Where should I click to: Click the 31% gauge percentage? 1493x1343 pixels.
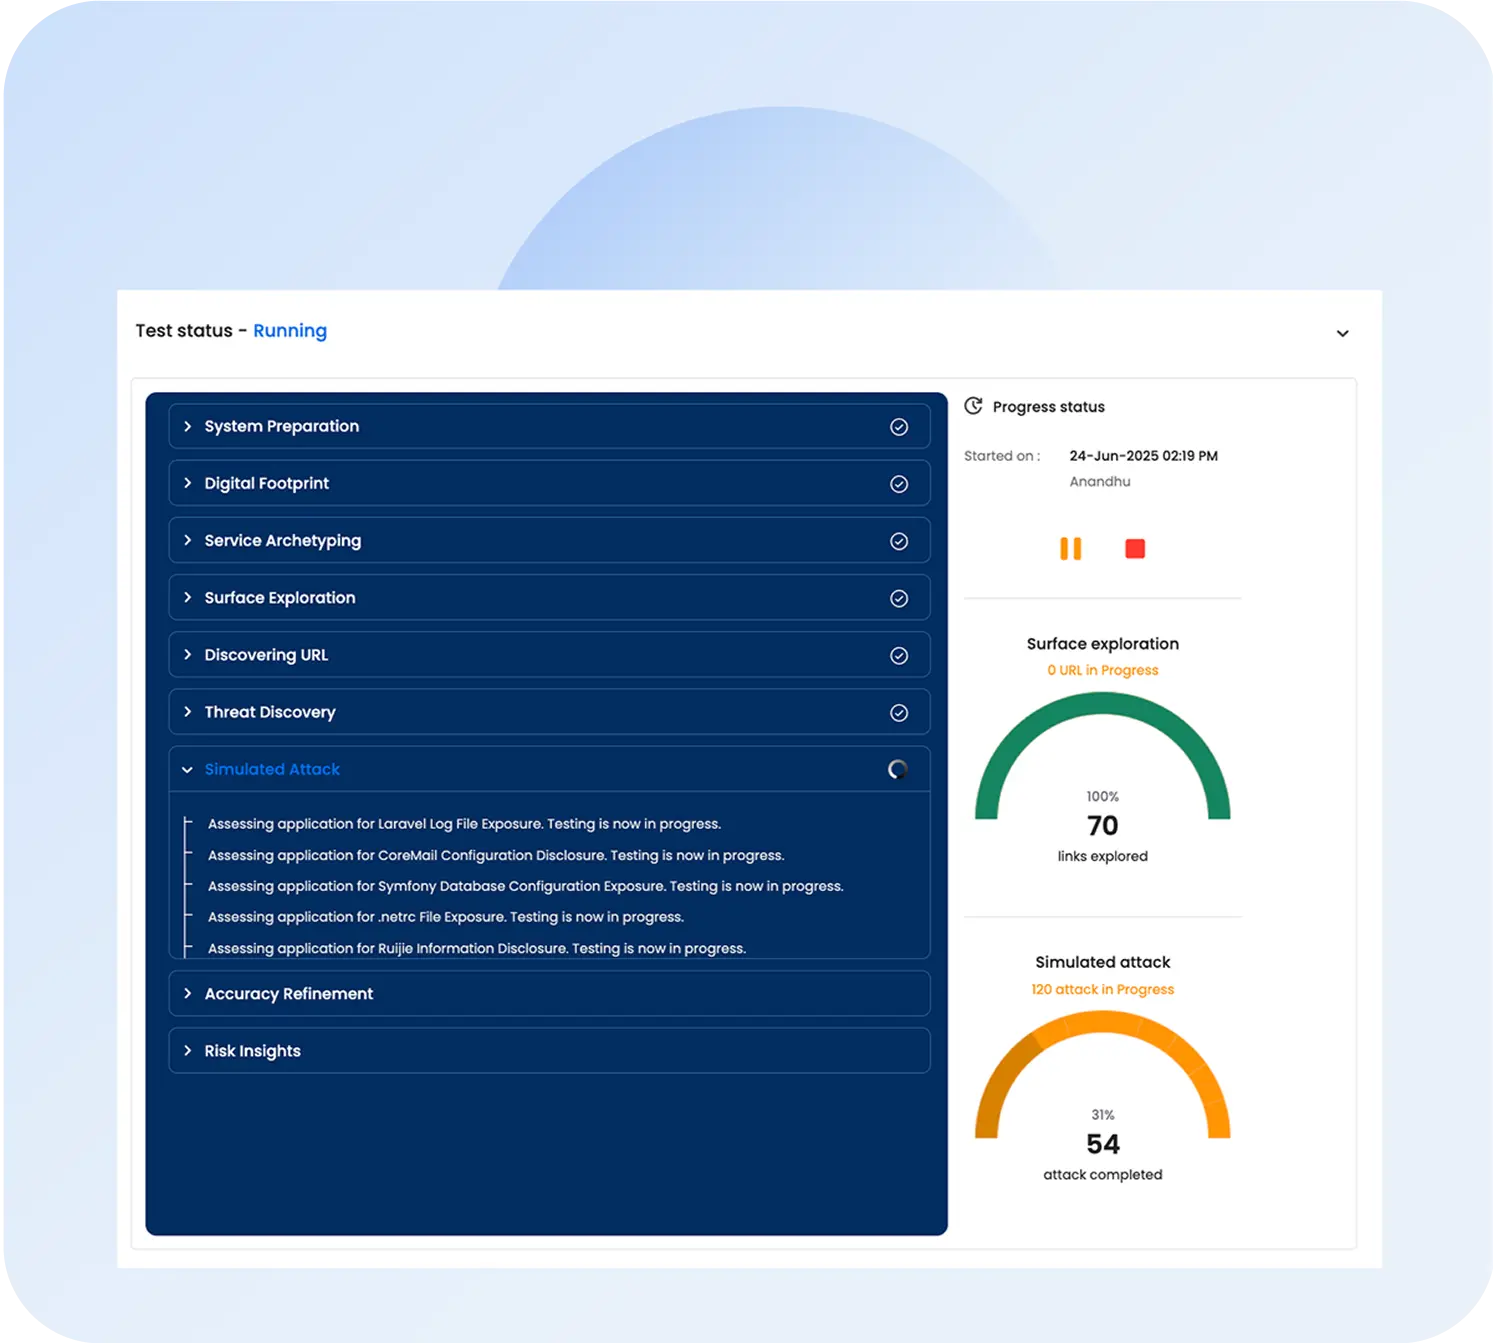pos(1103,1115)
